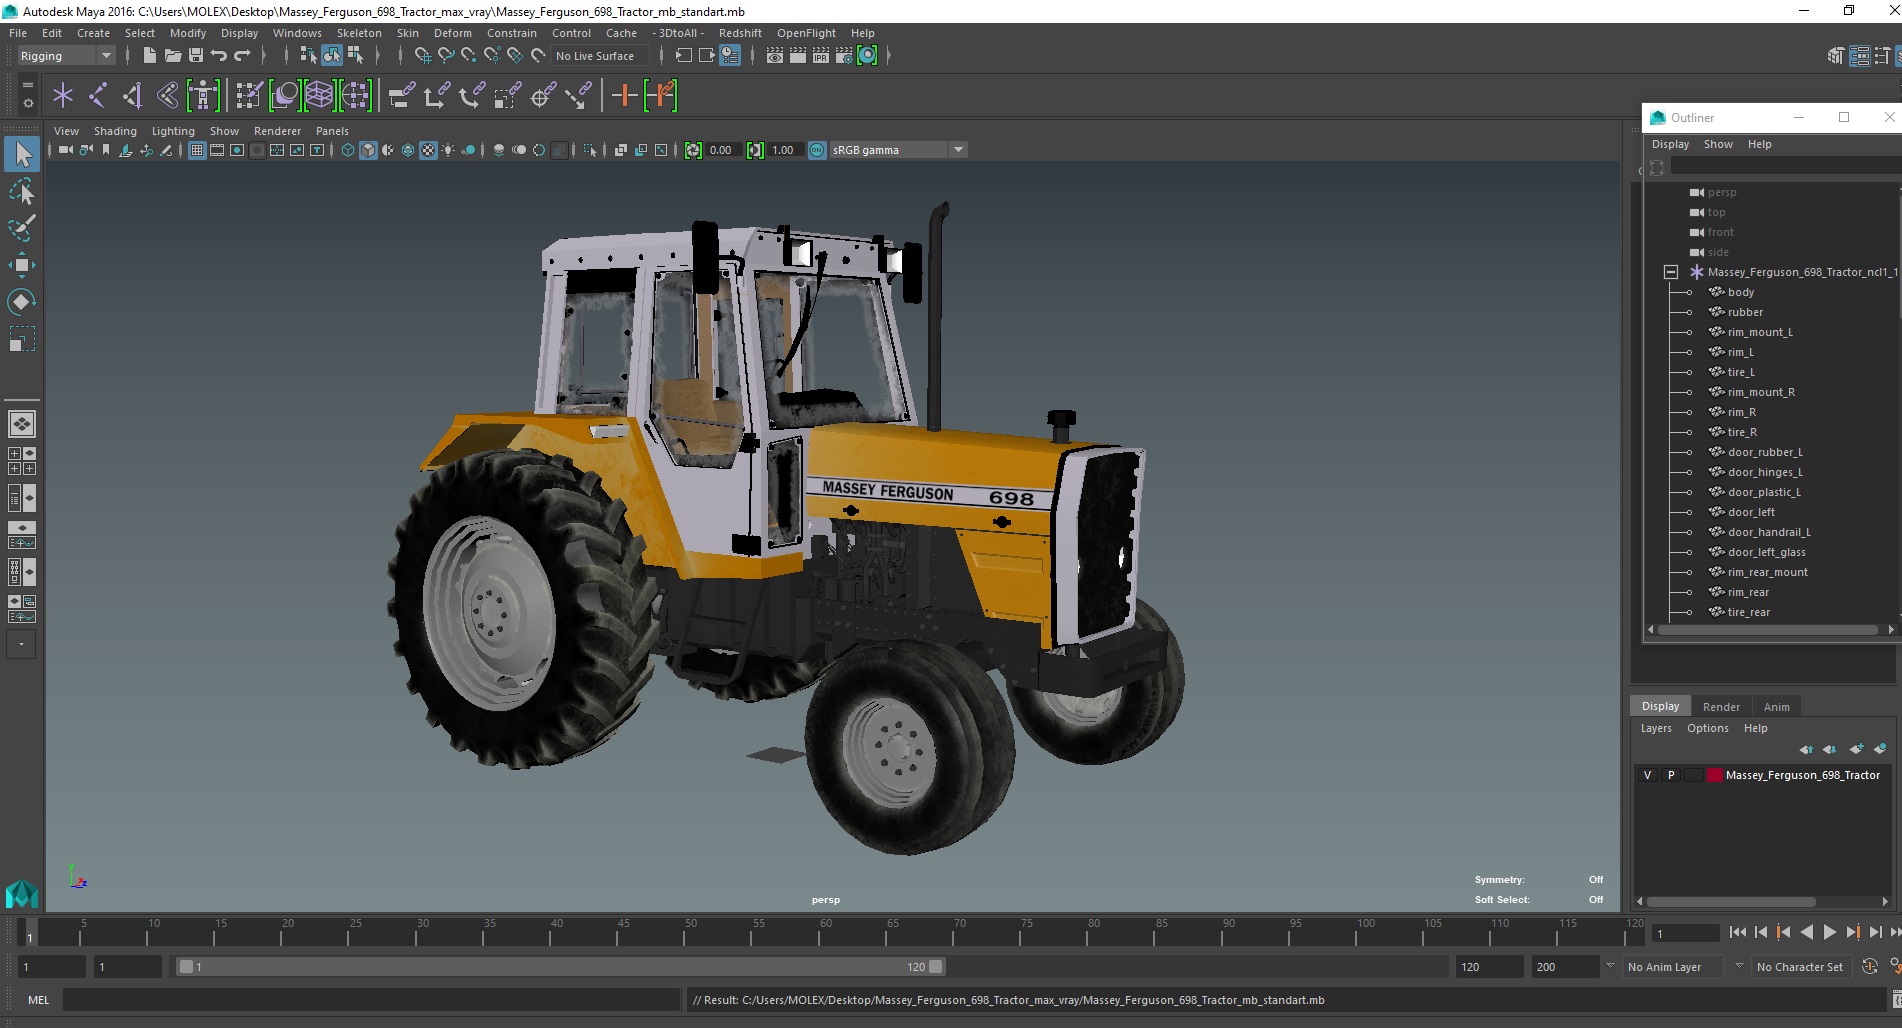Image resolution: width=1902 pixels, height=1028 pixels.
Task: Open the Skeleton menu
Action: tap(359, 33)
